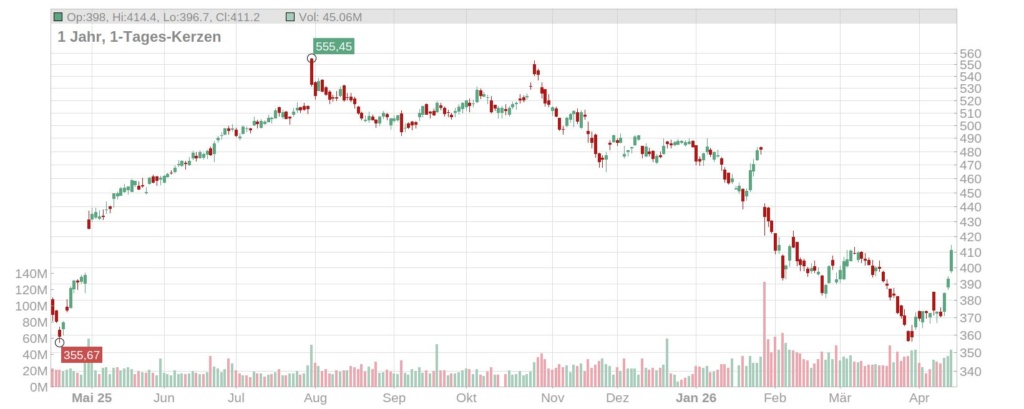Screen dimensions: 1024x409
Task: Click the red 355,67 low price label
Action: pyautogui.click(x=80, y=354)
